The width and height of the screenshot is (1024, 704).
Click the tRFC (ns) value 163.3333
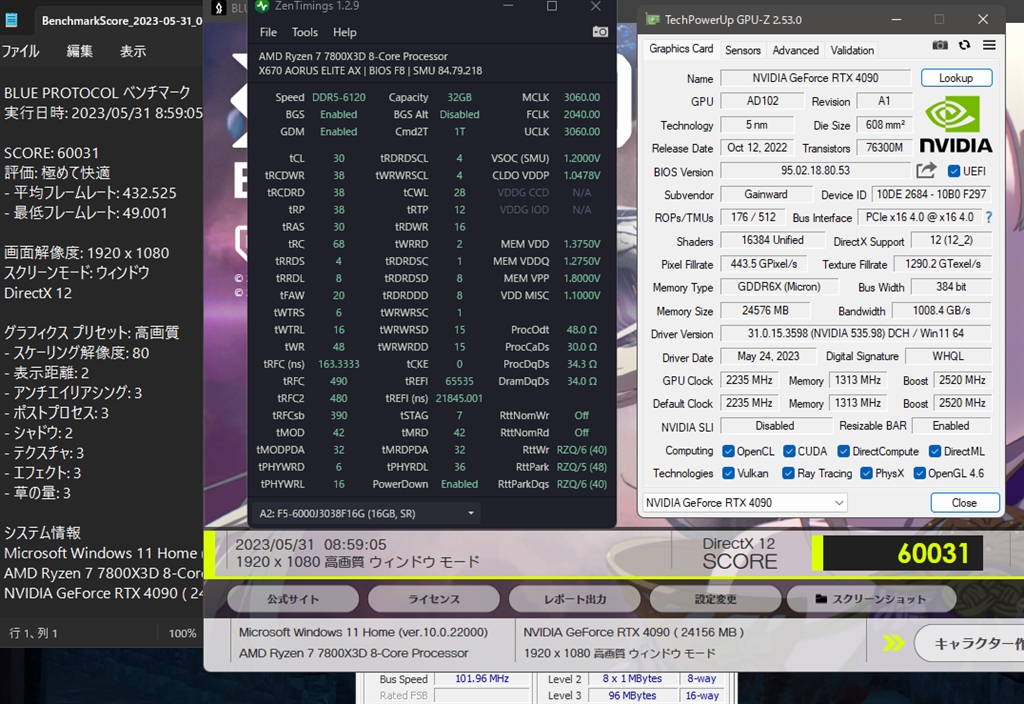click(338, 364)
